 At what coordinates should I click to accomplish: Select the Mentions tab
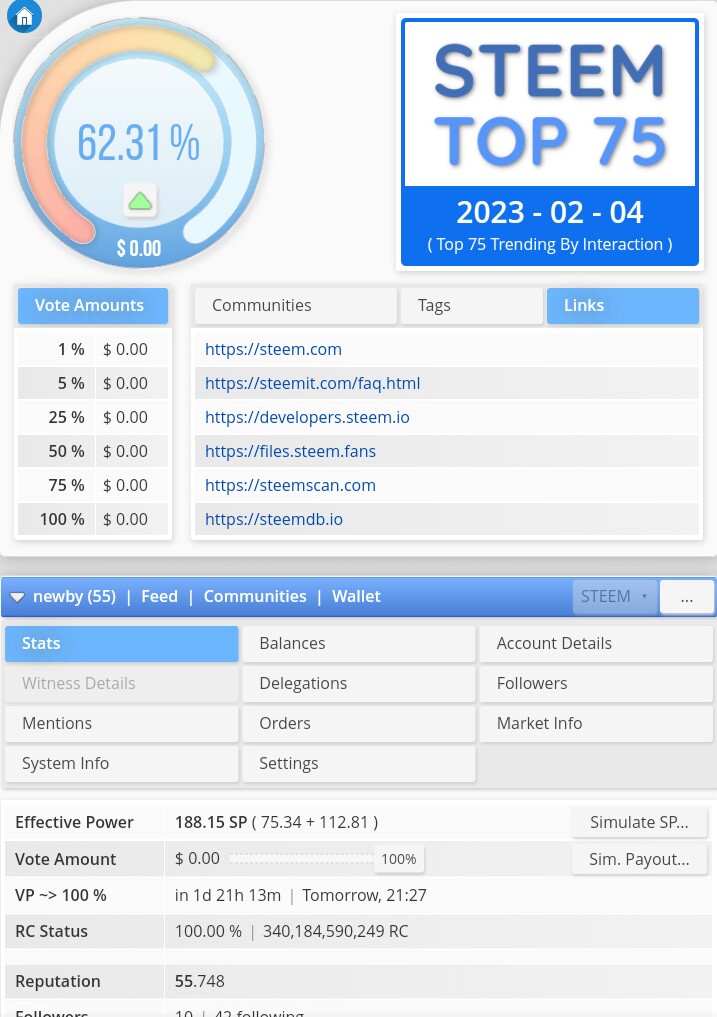(x=122, y=724)
